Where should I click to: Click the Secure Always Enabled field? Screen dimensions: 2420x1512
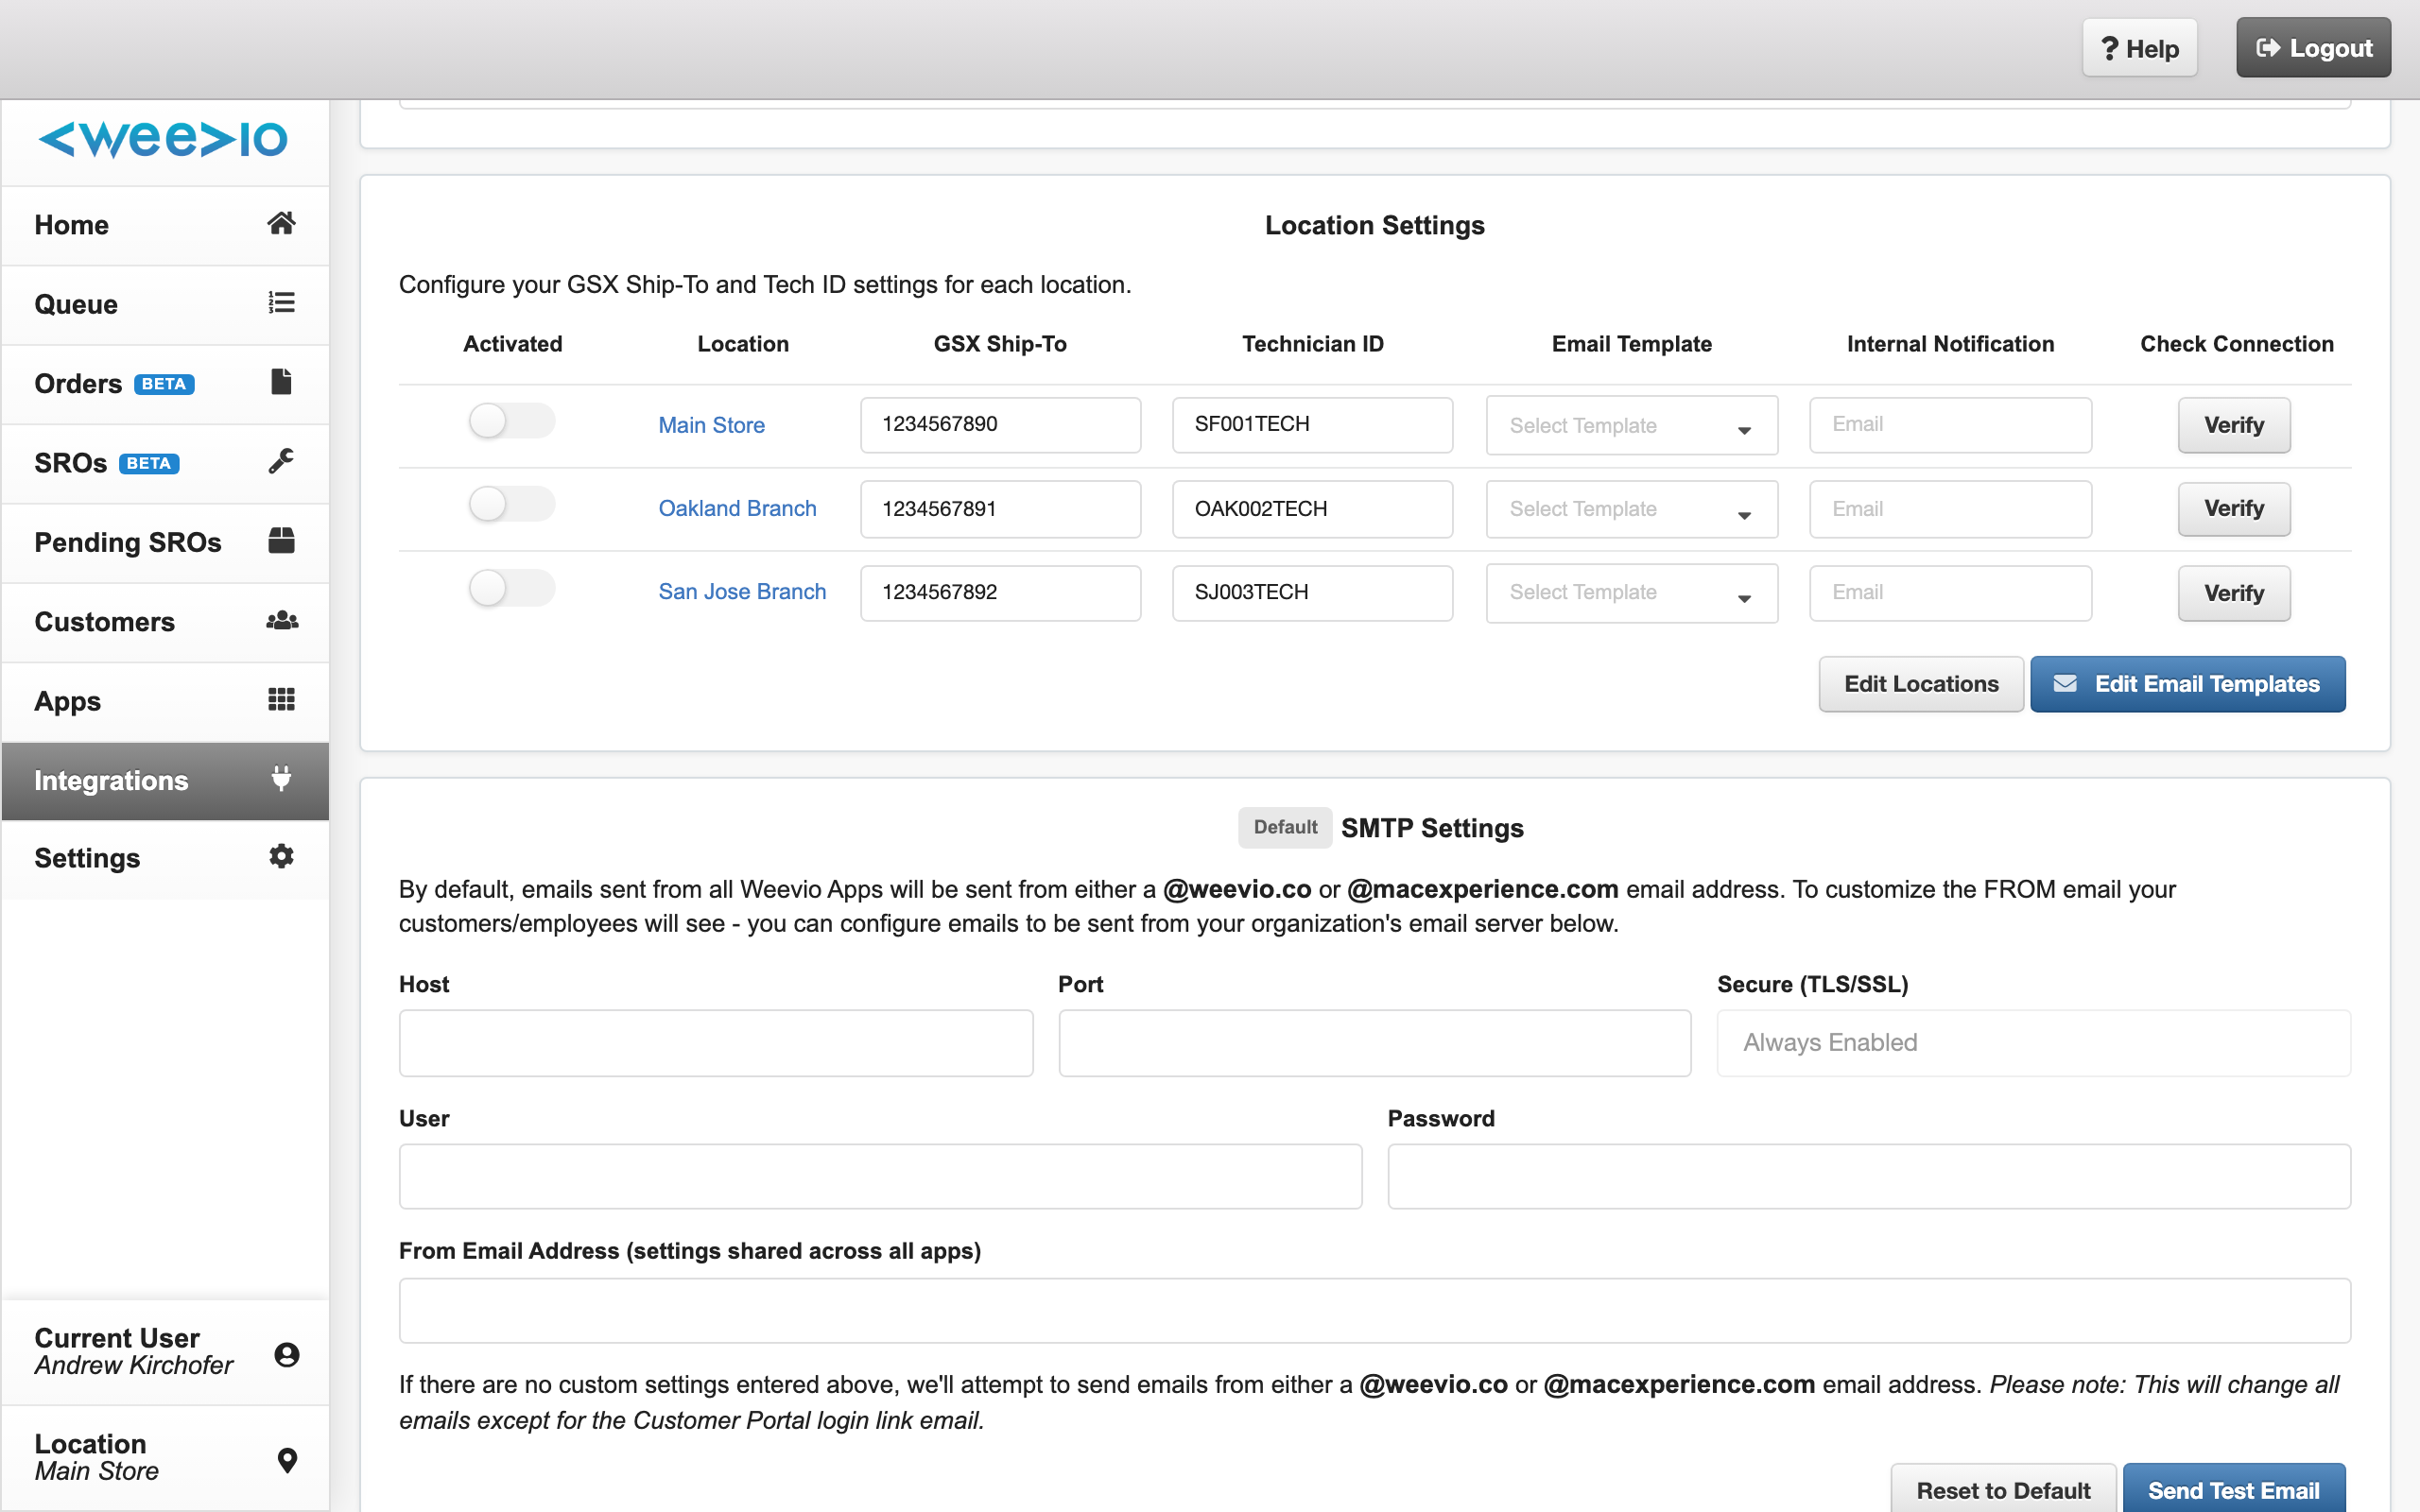click(x=2034, y=1043)
